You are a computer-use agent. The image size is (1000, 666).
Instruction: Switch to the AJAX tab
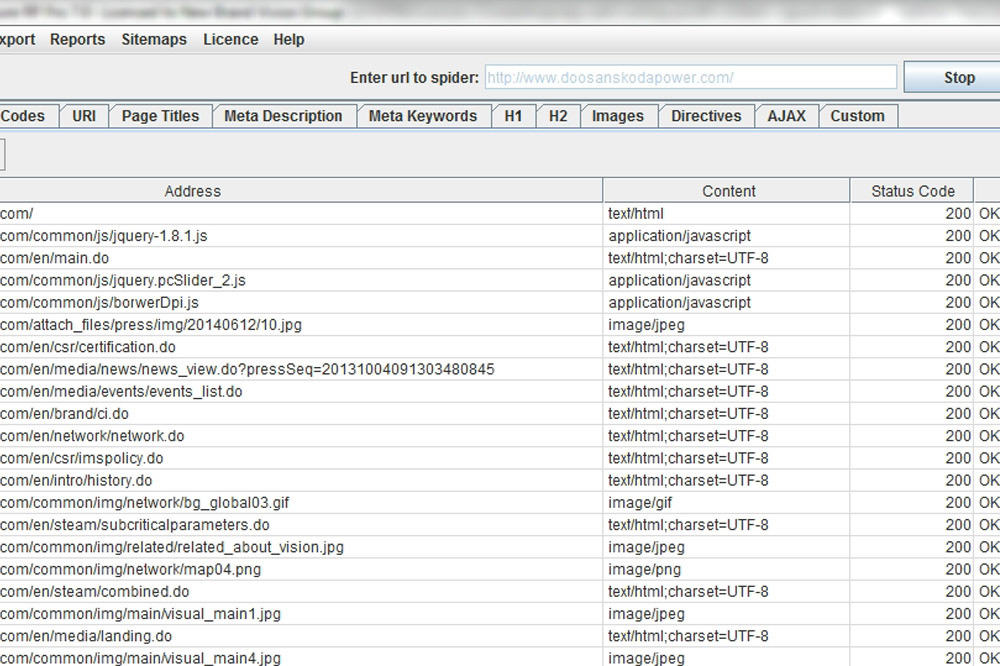point(788,115)
